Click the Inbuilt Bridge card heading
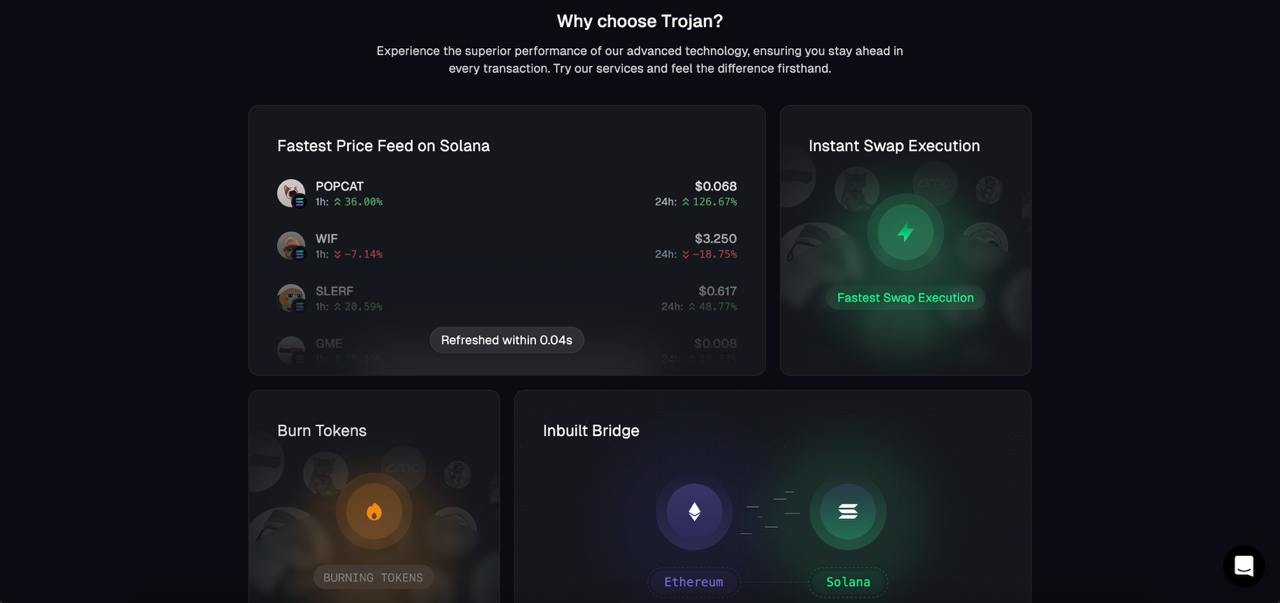This screenshot has width=1280, height=603. (591, 431)
